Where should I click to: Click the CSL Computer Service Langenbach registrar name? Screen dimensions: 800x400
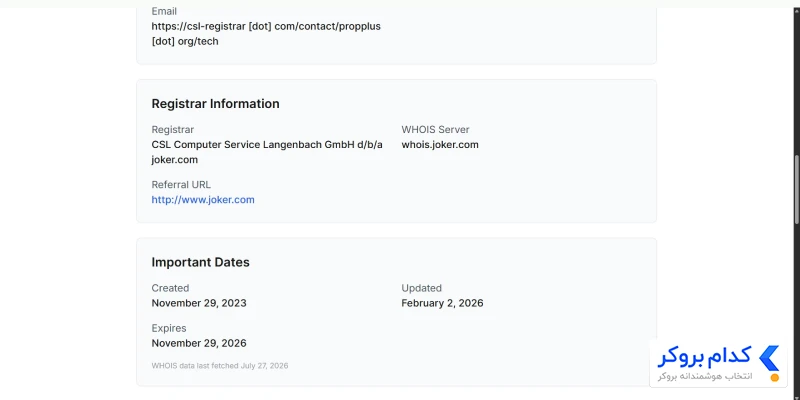coord(267,152)
